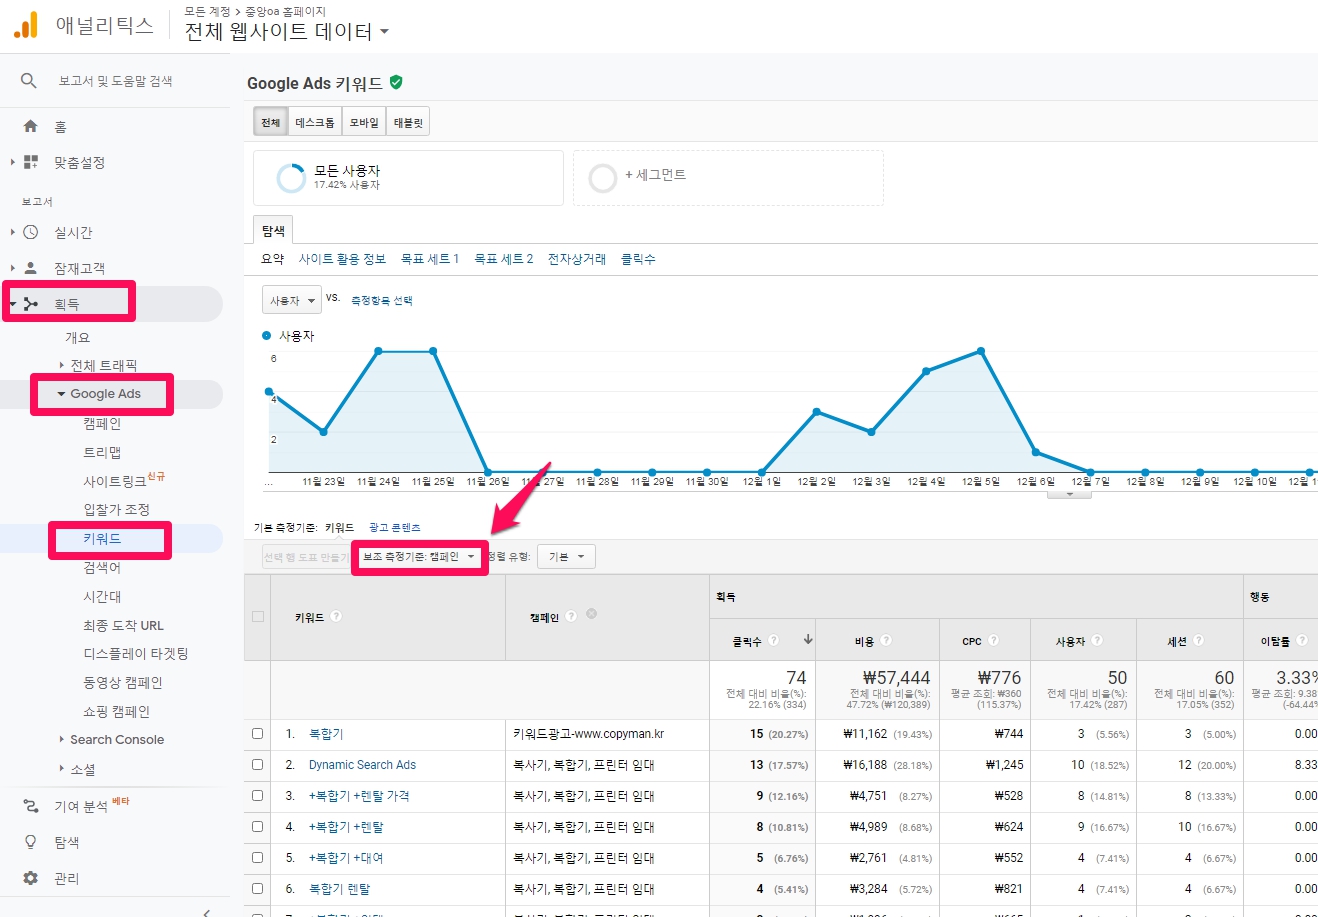Viewport: 1318px width, 917px height.
Task: Click the help icon next to 키워드 column
Action: pyautogui.click(x=336, y=616)
